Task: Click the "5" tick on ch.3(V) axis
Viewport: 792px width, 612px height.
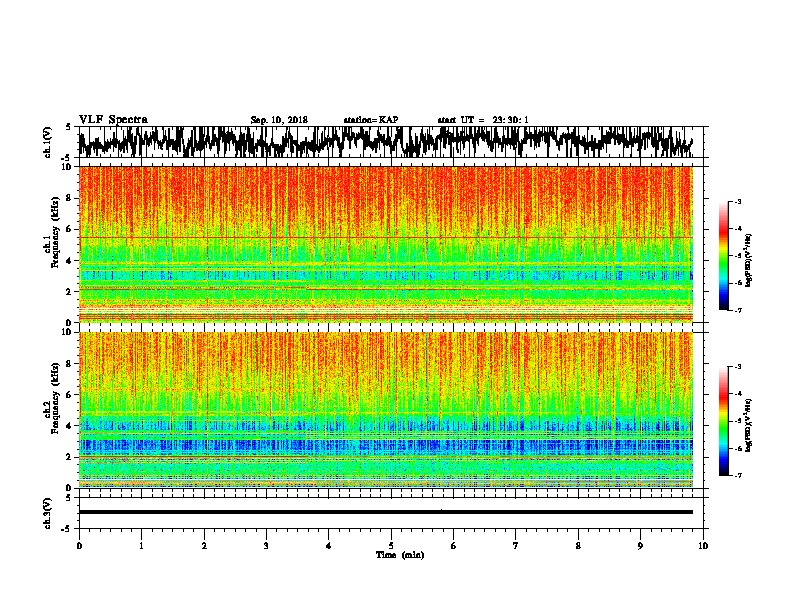Action: [x=68, y=498]
